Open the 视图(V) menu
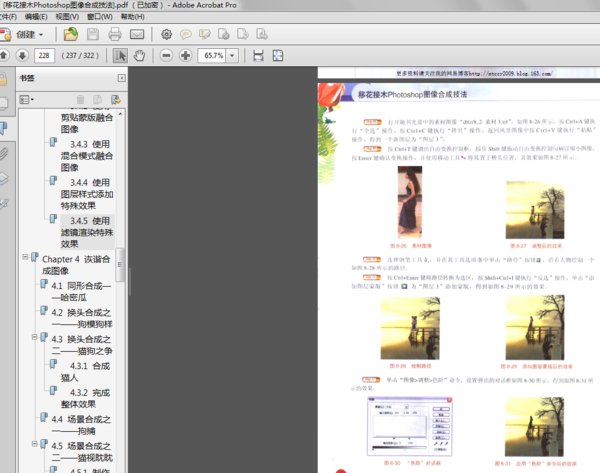The image size is (600, 473). (68, 17)
